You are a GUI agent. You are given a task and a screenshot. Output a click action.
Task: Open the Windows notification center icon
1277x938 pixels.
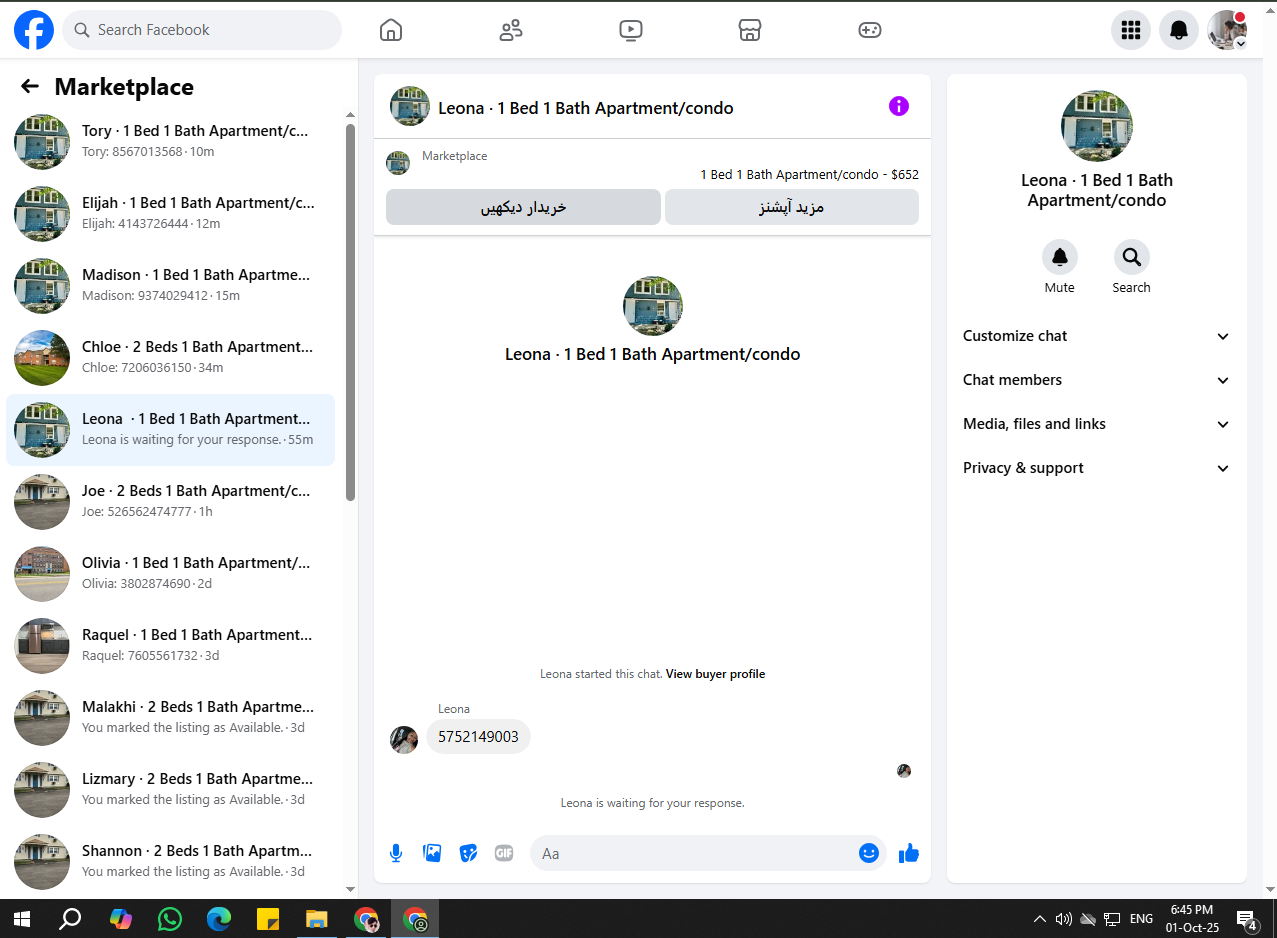click(1247, 919)
